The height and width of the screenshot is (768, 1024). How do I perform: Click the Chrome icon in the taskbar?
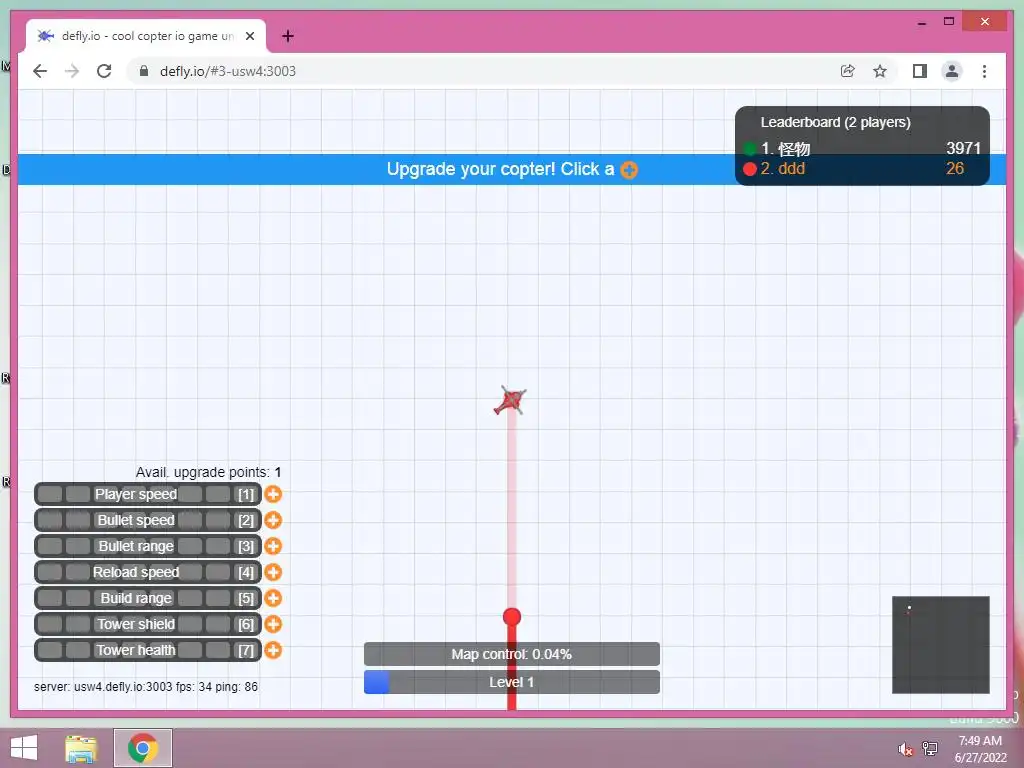[143, 748]
